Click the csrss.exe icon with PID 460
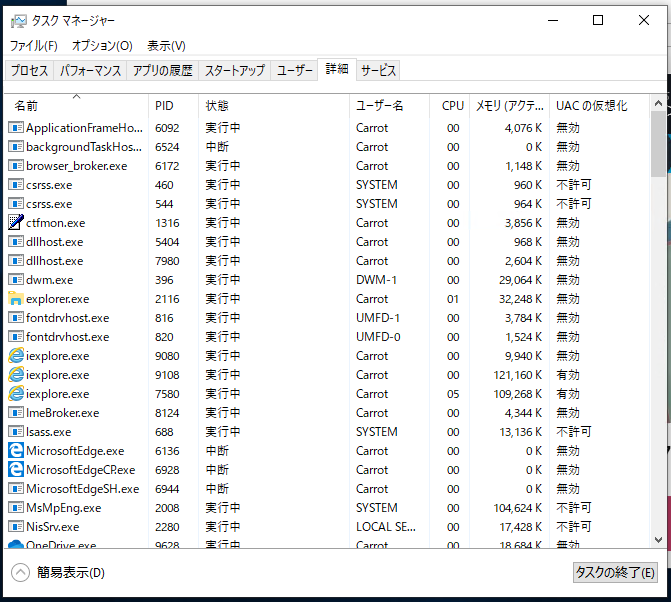Viewport: 671px width, 602px height. 16,185
